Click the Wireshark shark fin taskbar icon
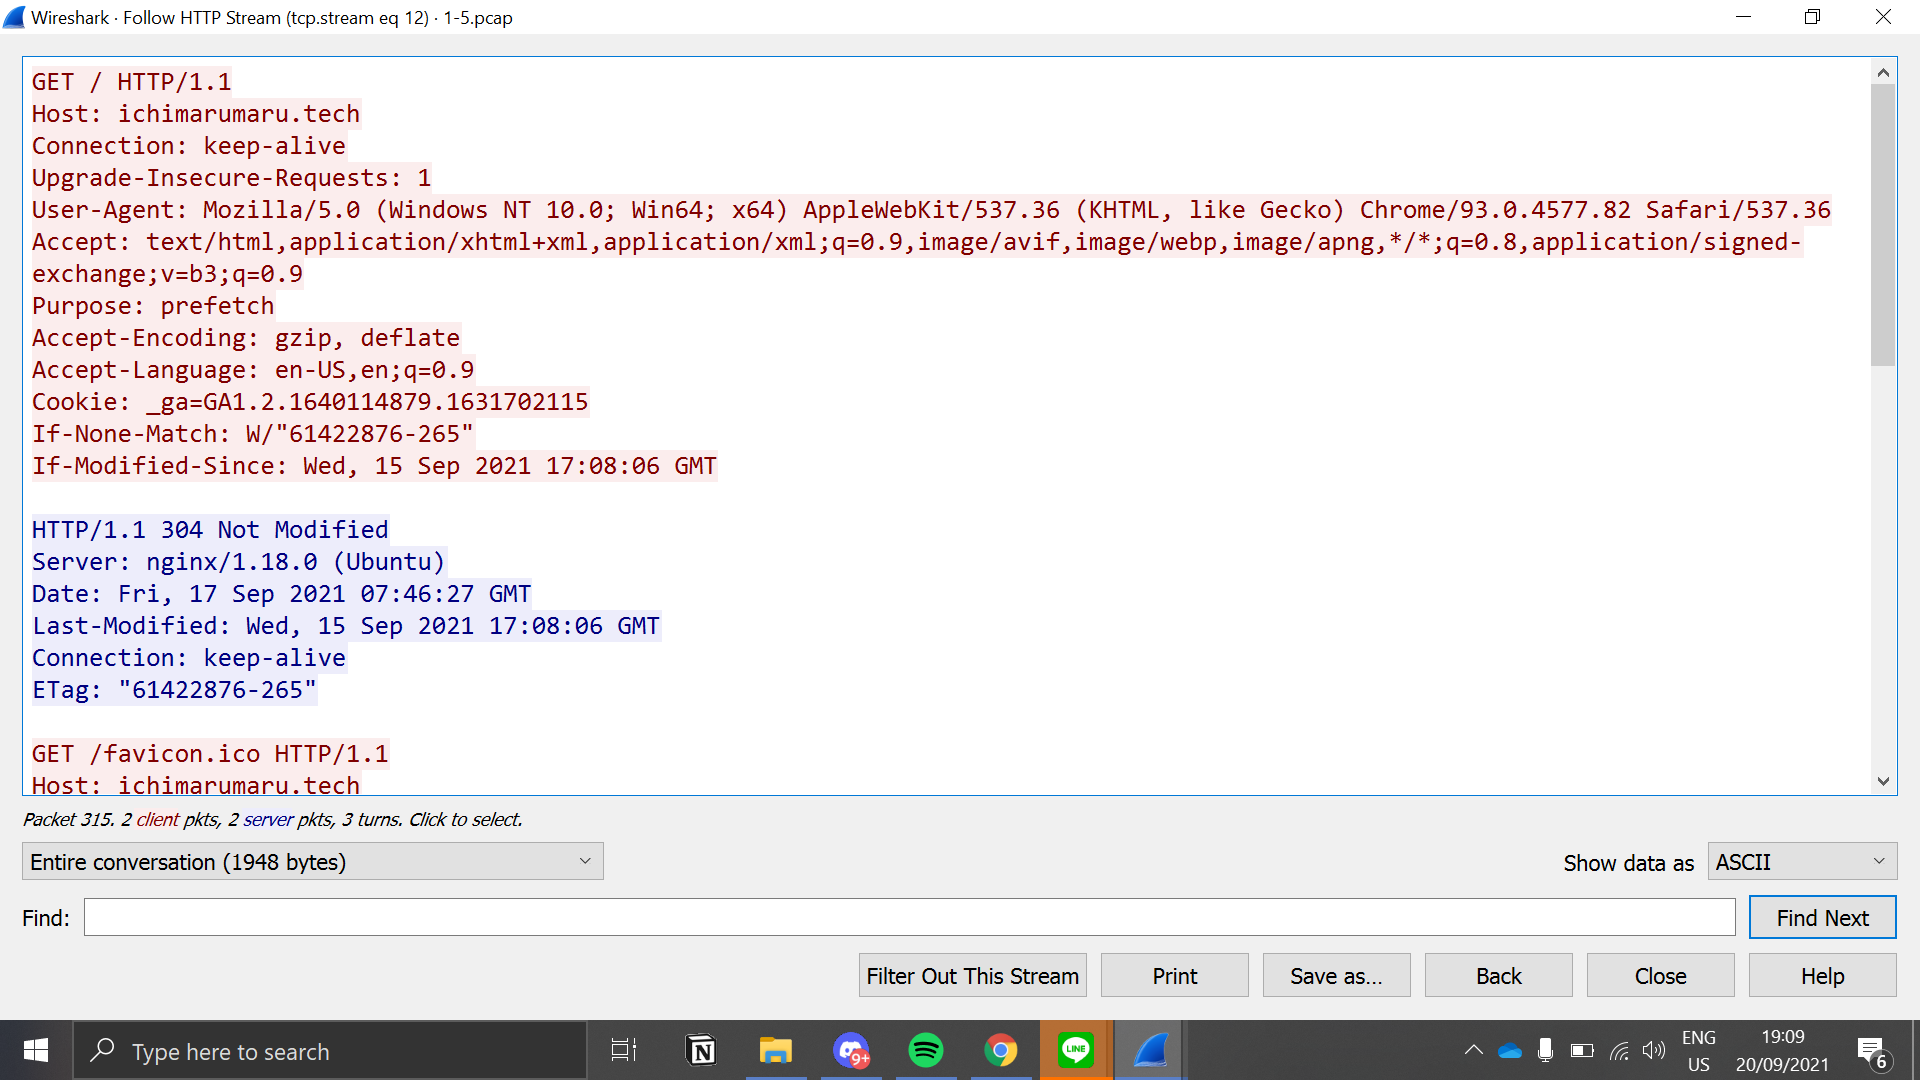The image size is (1920, 1080). [x=1150, y=1051]
